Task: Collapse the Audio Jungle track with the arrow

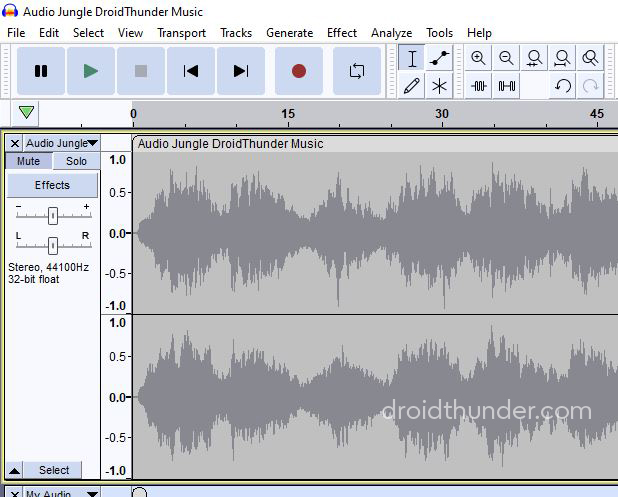Action: coord(15,470)
